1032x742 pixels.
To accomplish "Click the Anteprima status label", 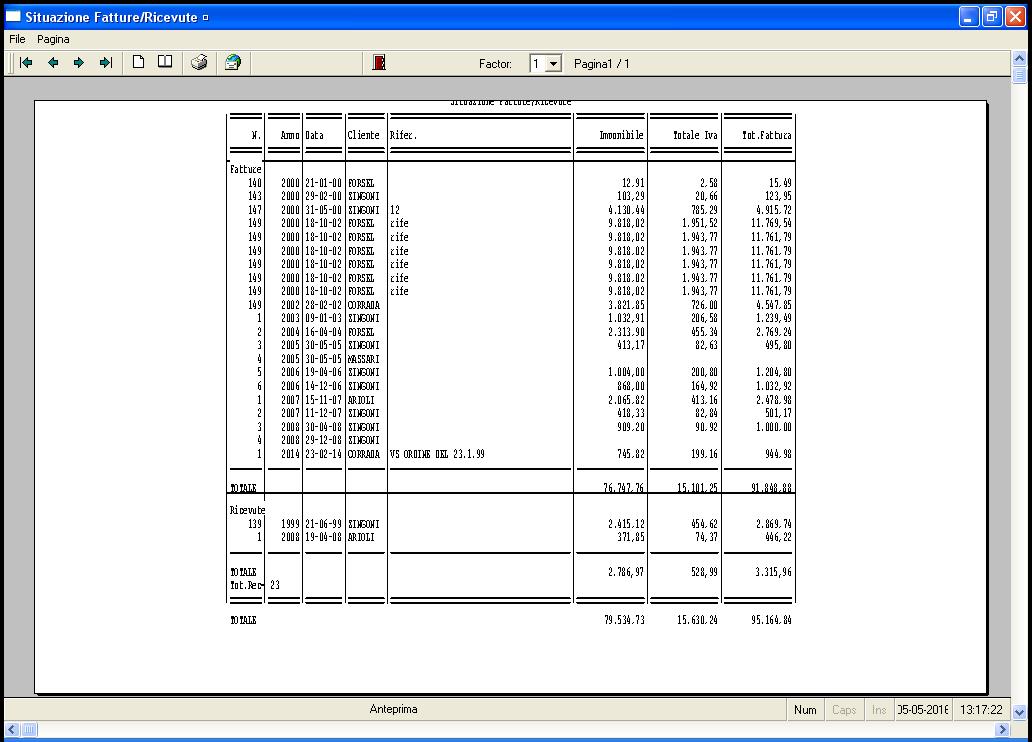I will 393,709.
